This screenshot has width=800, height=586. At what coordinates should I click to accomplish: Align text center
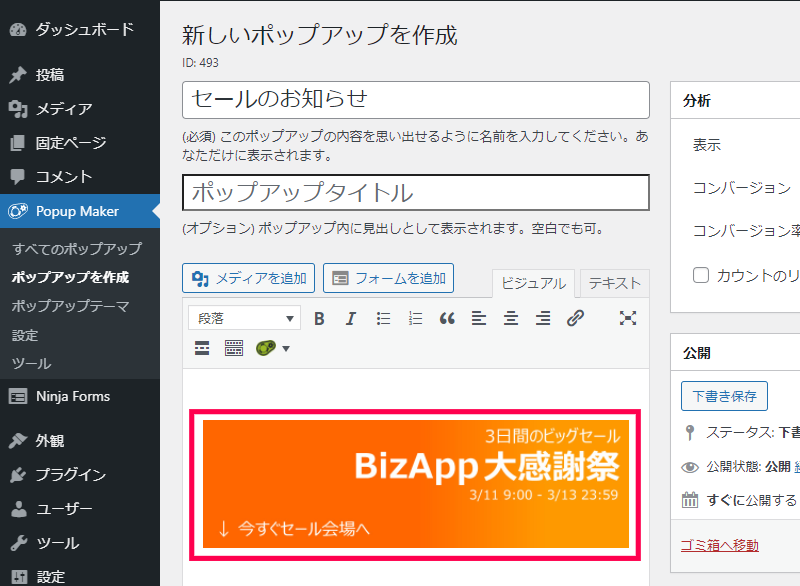511,319
